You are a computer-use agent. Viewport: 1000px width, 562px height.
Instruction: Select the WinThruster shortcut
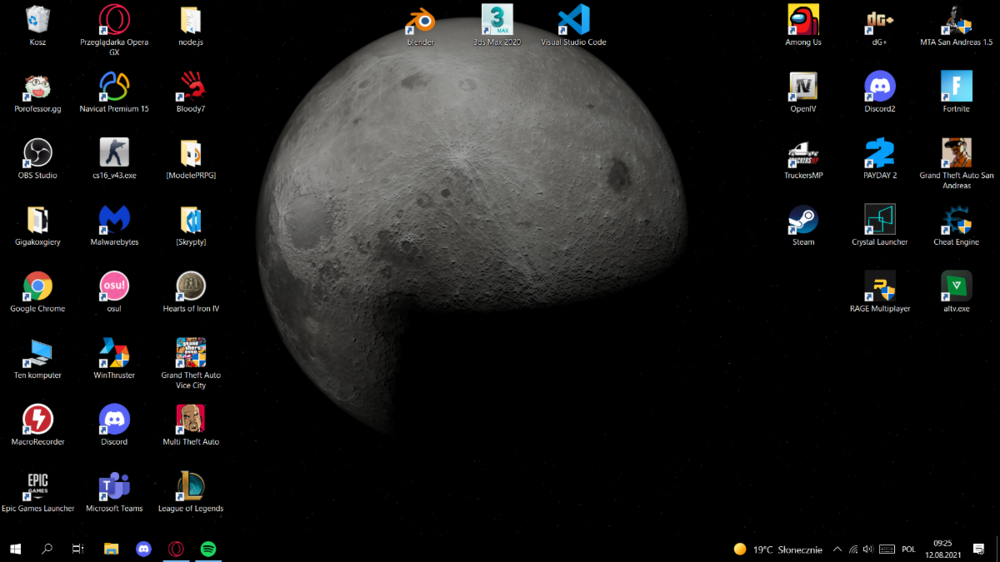(114, 360)
